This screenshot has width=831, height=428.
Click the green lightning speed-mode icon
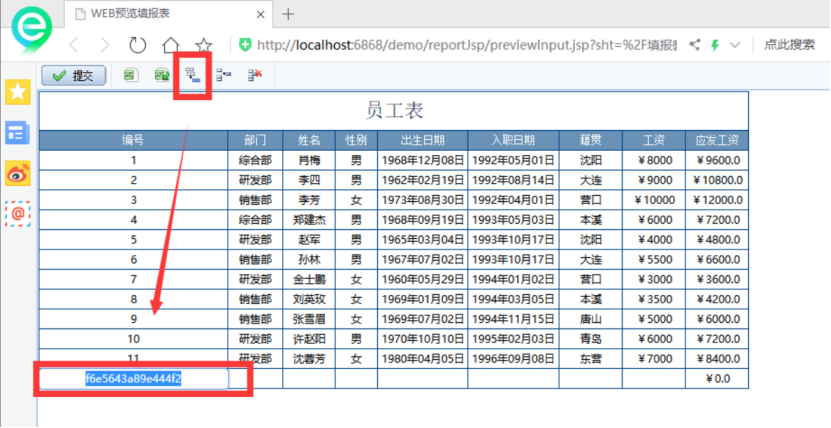point(715,45)
